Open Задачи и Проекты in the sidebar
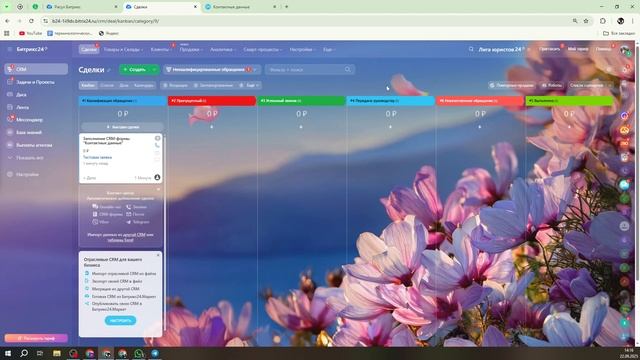 (x=35, y=82)
